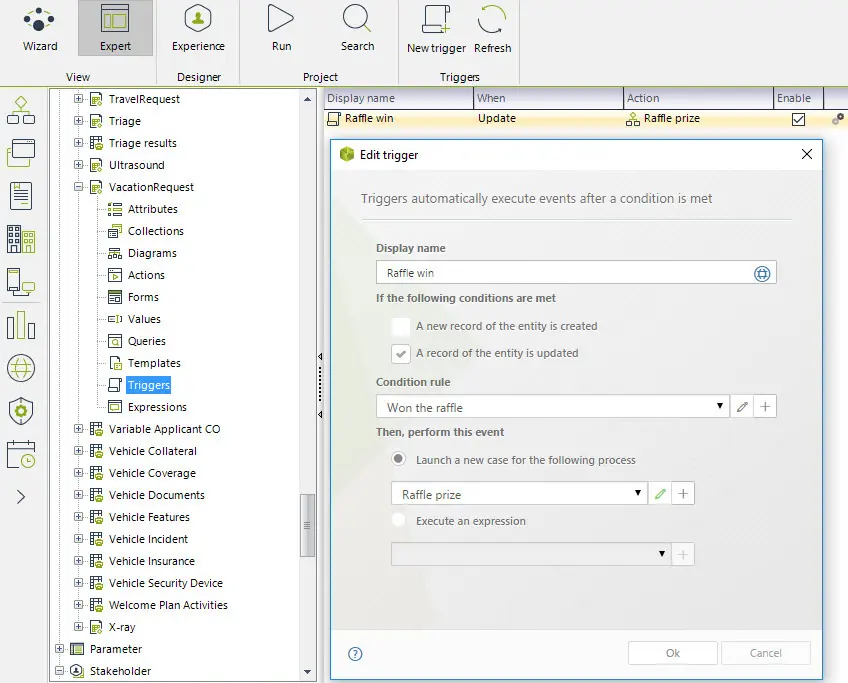Click the Run project icon
848x683 pixels.
pos(281,29)
